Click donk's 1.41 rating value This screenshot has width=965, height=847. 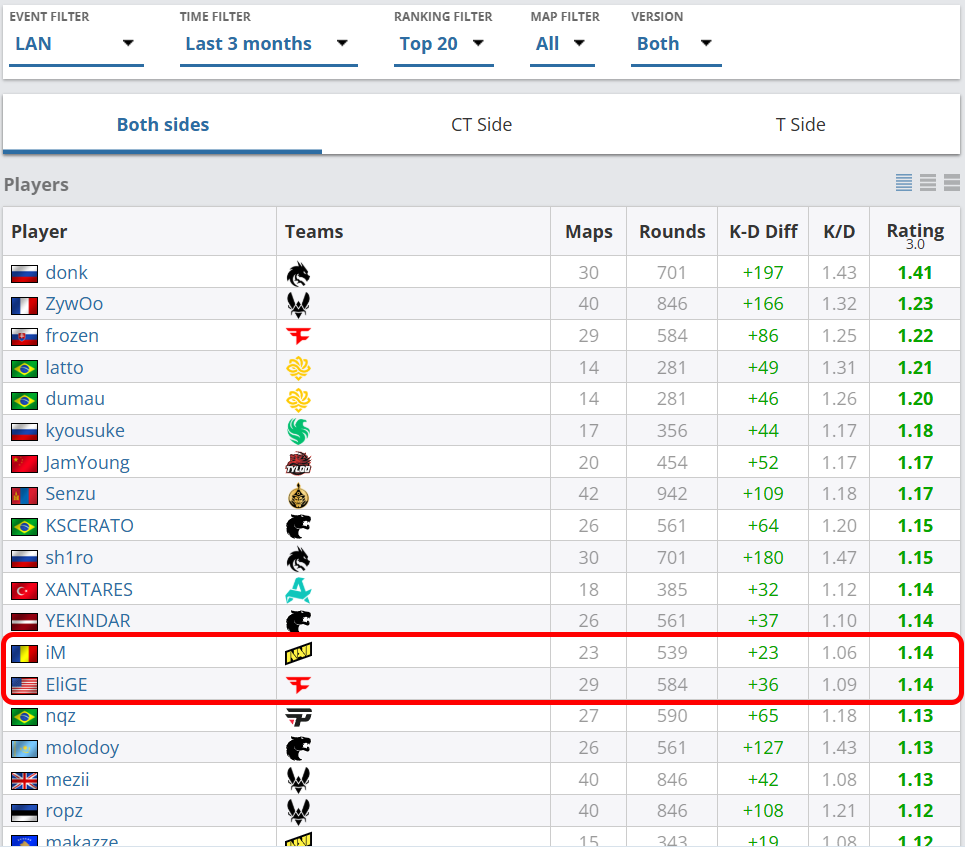[915, 273]
